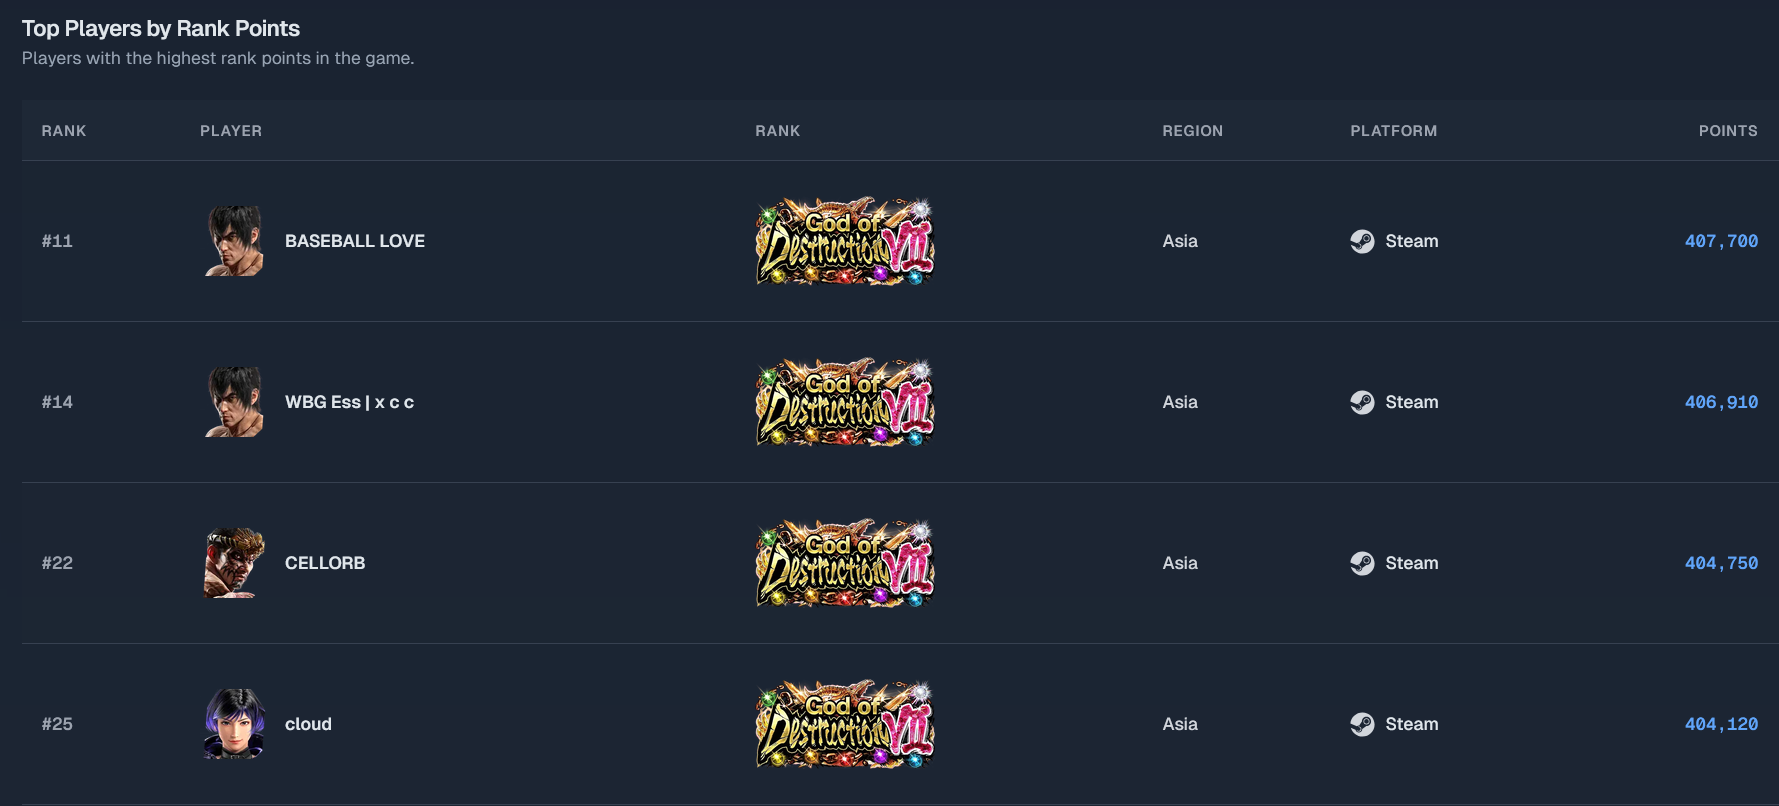1779x806 pixels.
Task: Click the Steam icon in row #25
Action: click(1362, 724)
